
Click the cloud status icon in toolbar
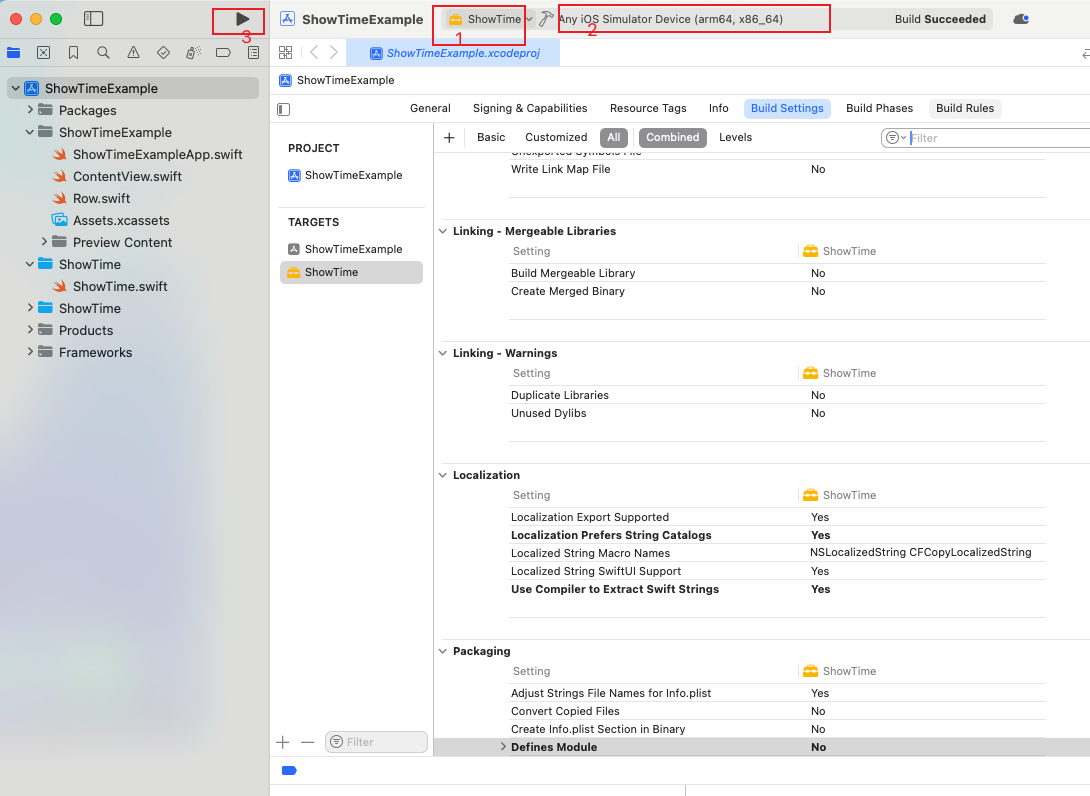click(x=1021, y=19)
